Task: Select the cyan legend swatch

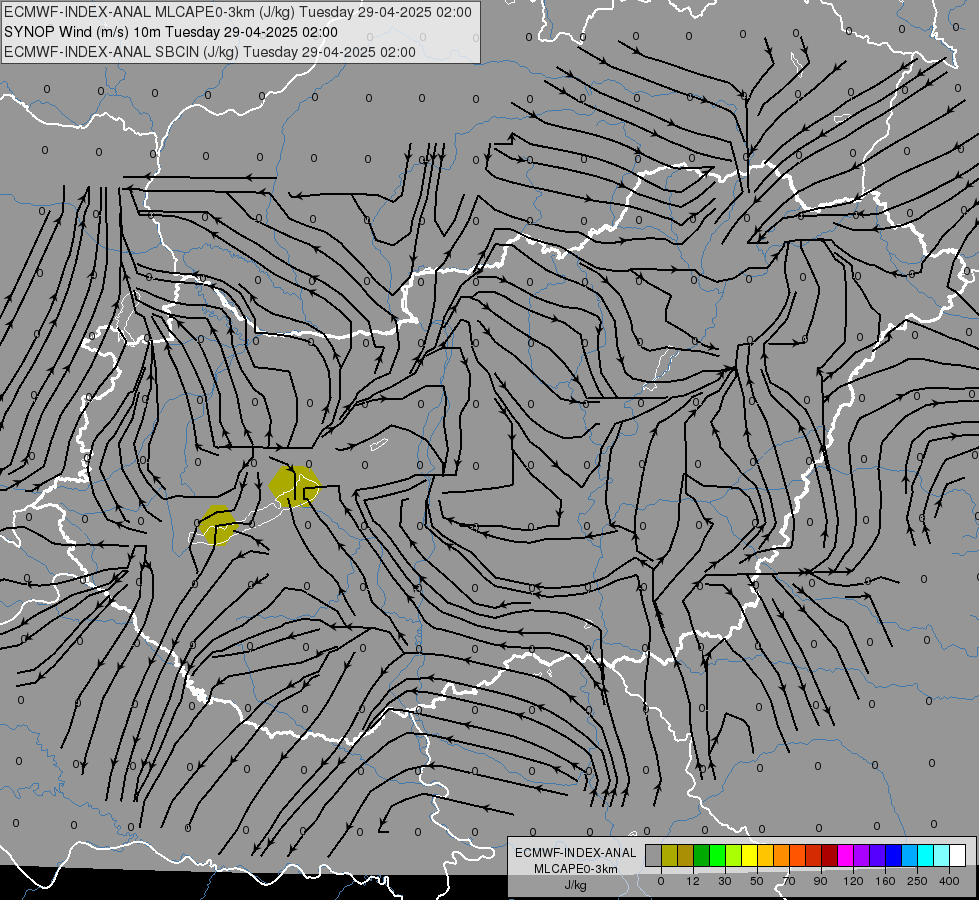Action: click(925, 856)
